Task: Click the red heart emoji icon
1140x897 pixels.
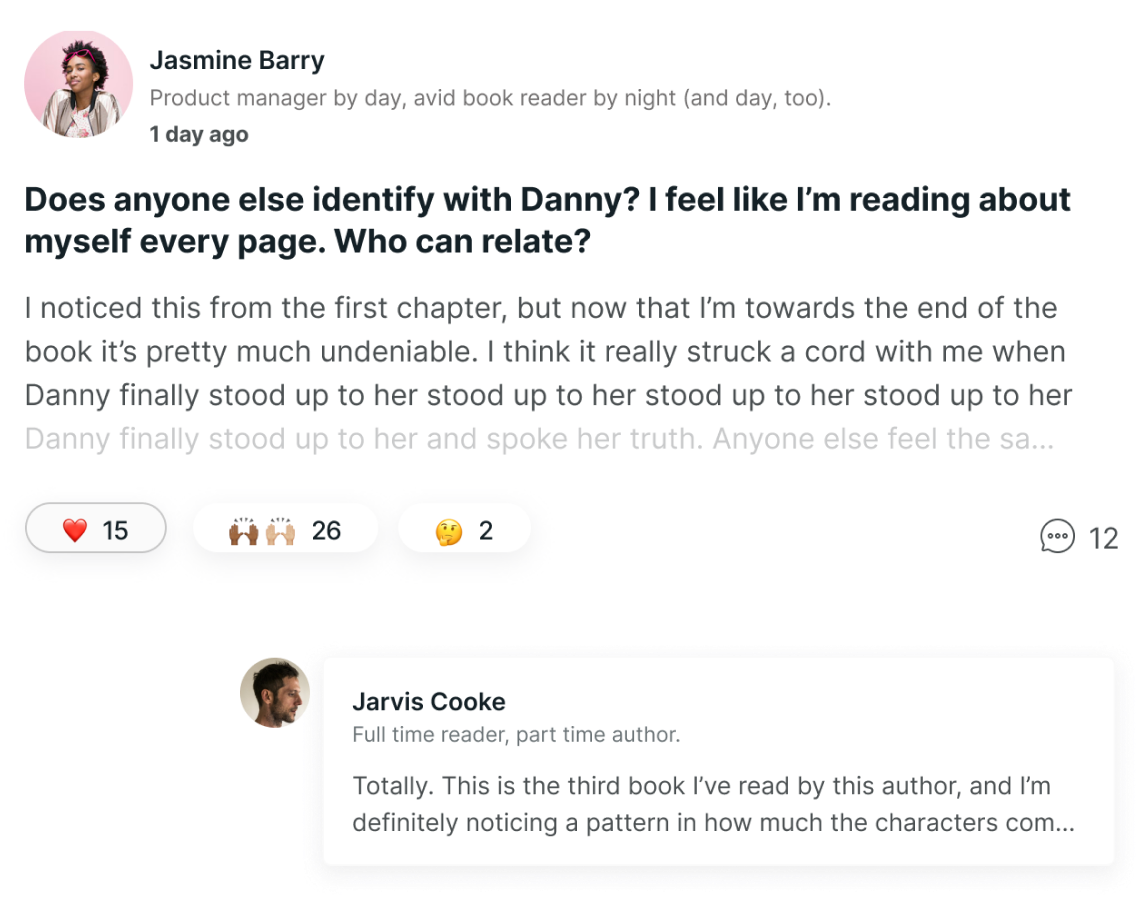Action: [75, 530]
